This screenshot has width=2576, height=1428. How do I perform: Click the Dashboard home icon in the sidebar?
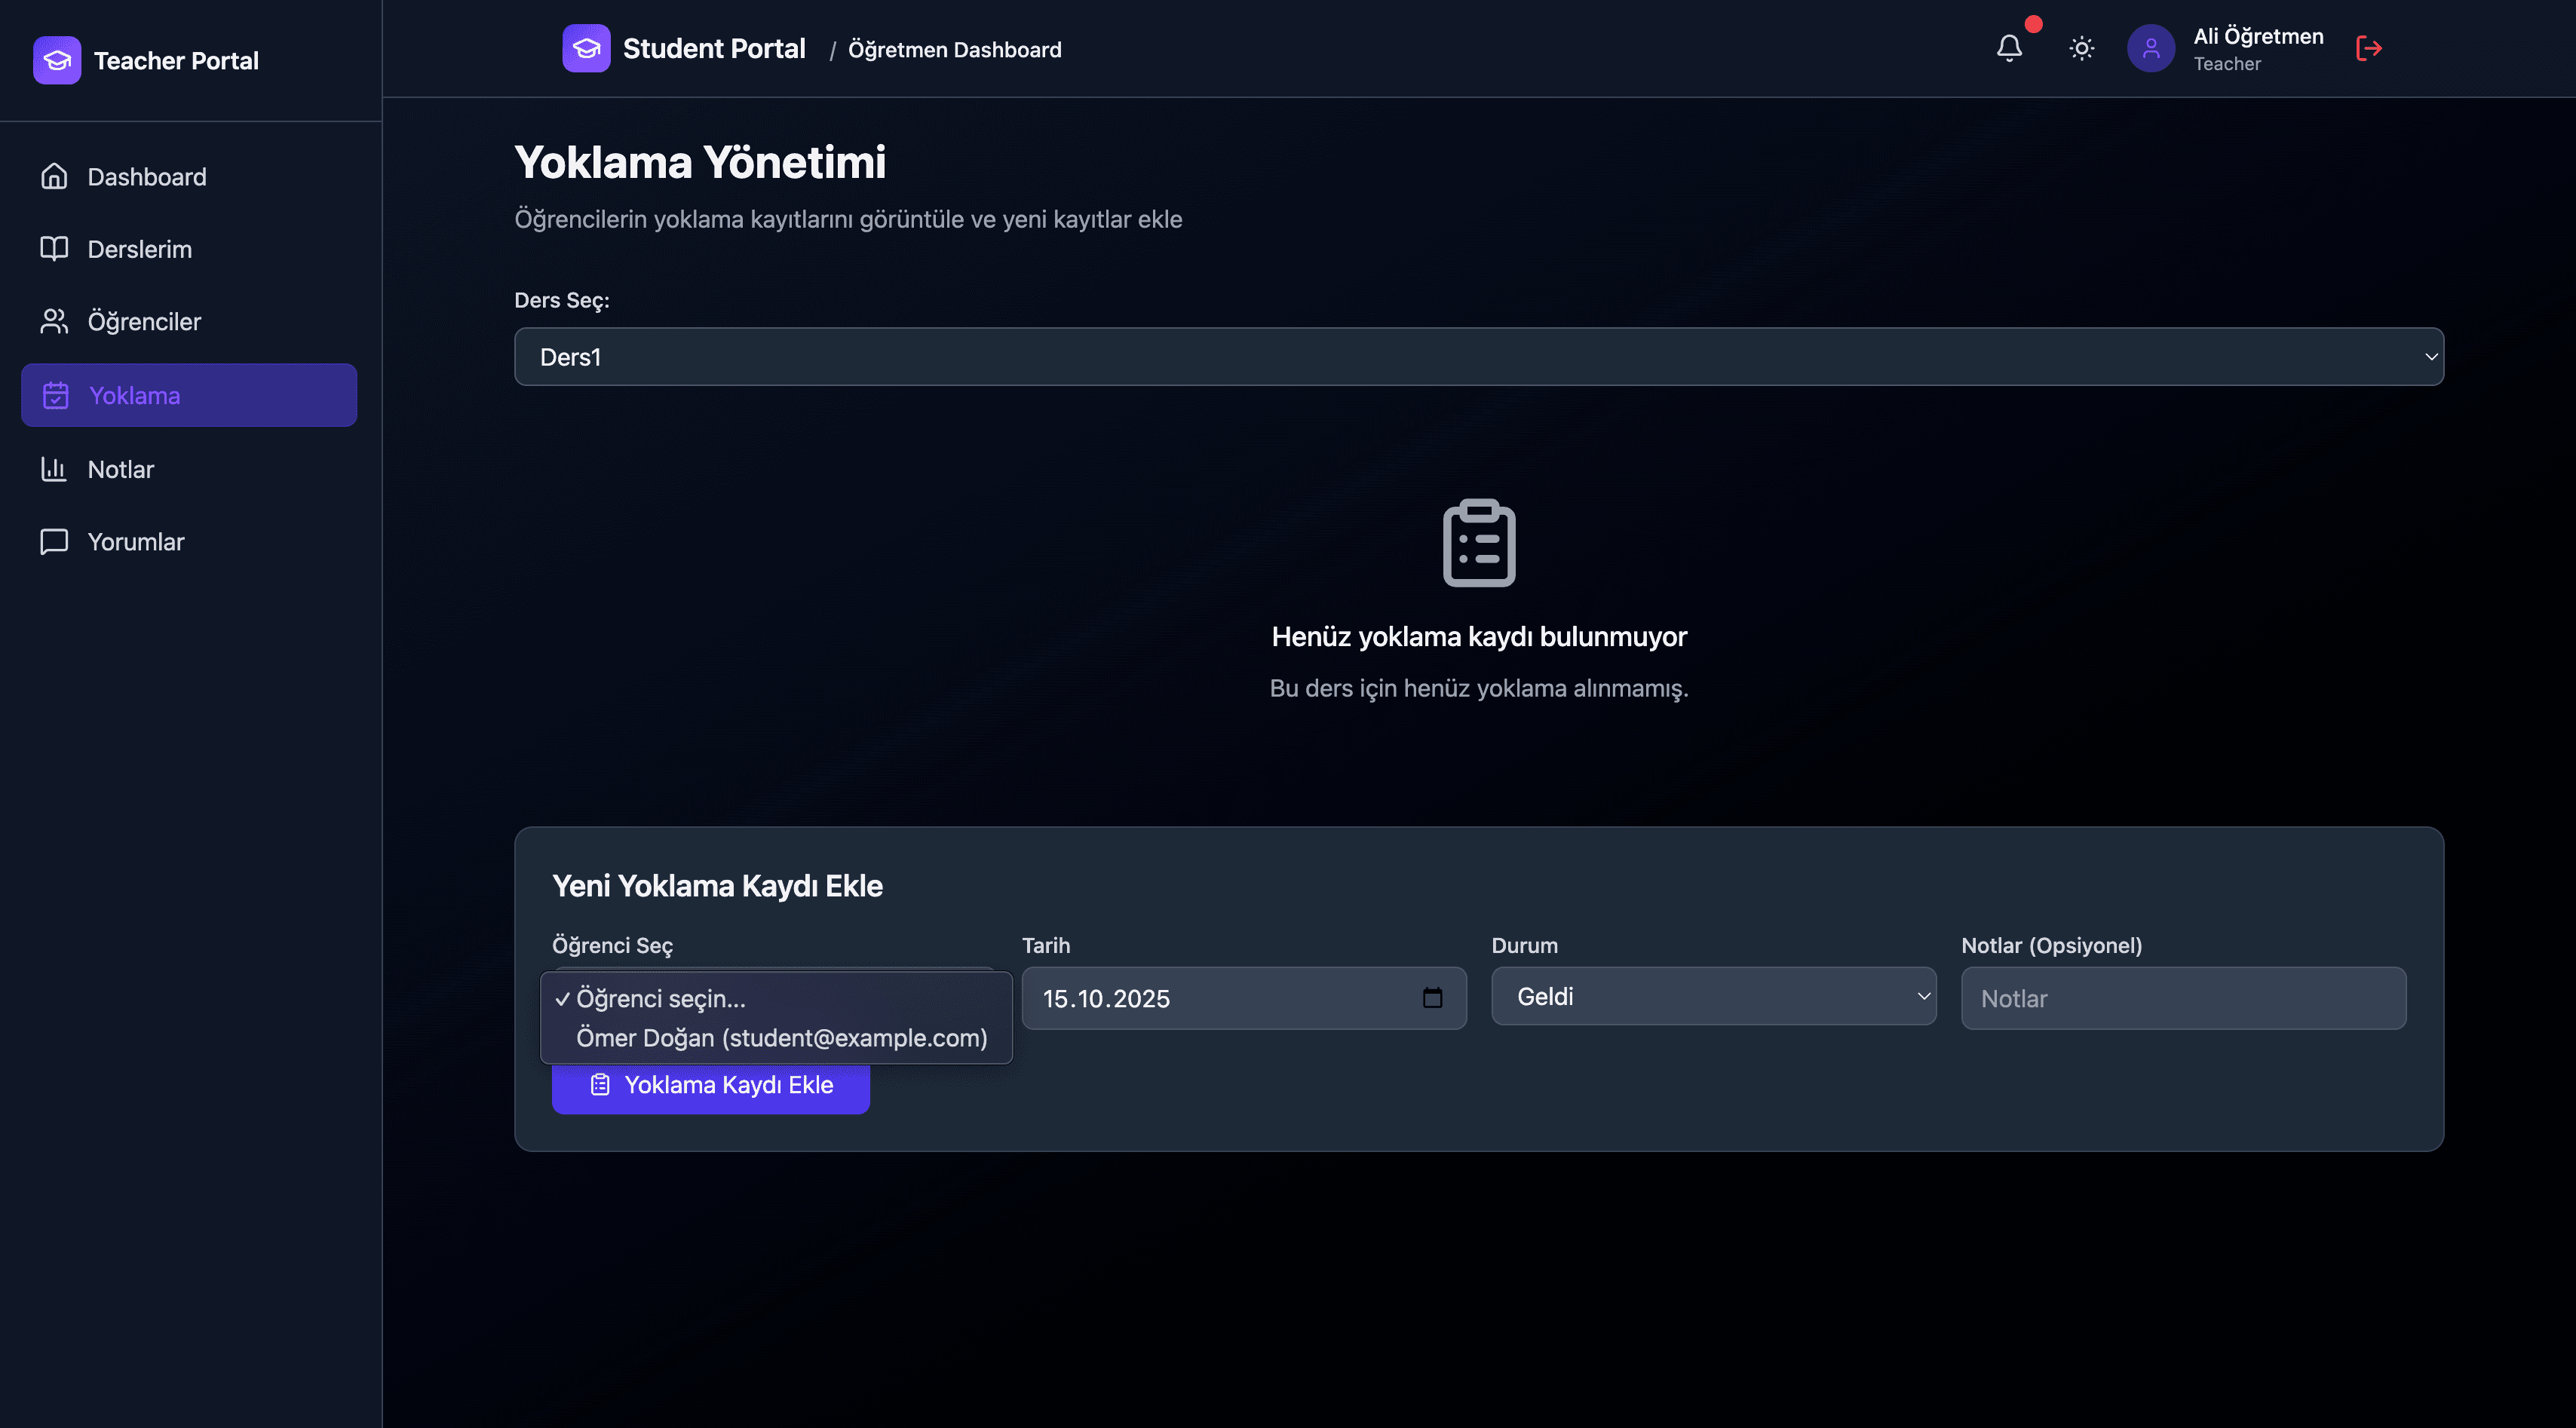coord(54,176)
